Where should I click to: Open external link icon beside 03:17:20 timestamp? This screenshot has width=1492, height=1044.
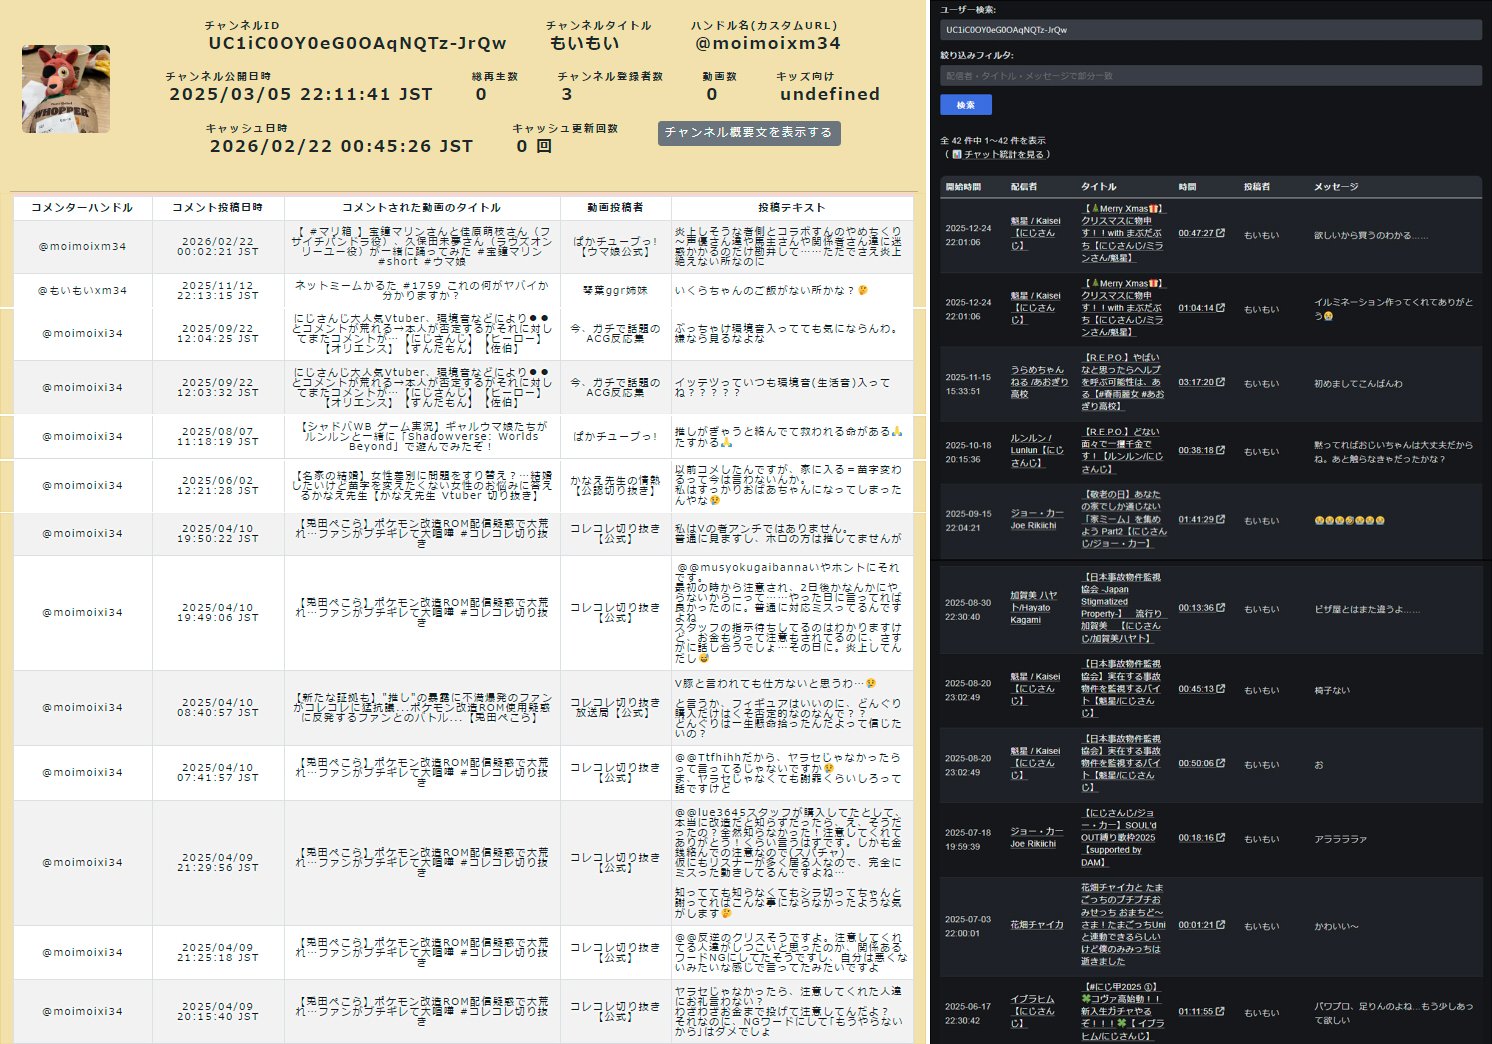click(1220, 382)
